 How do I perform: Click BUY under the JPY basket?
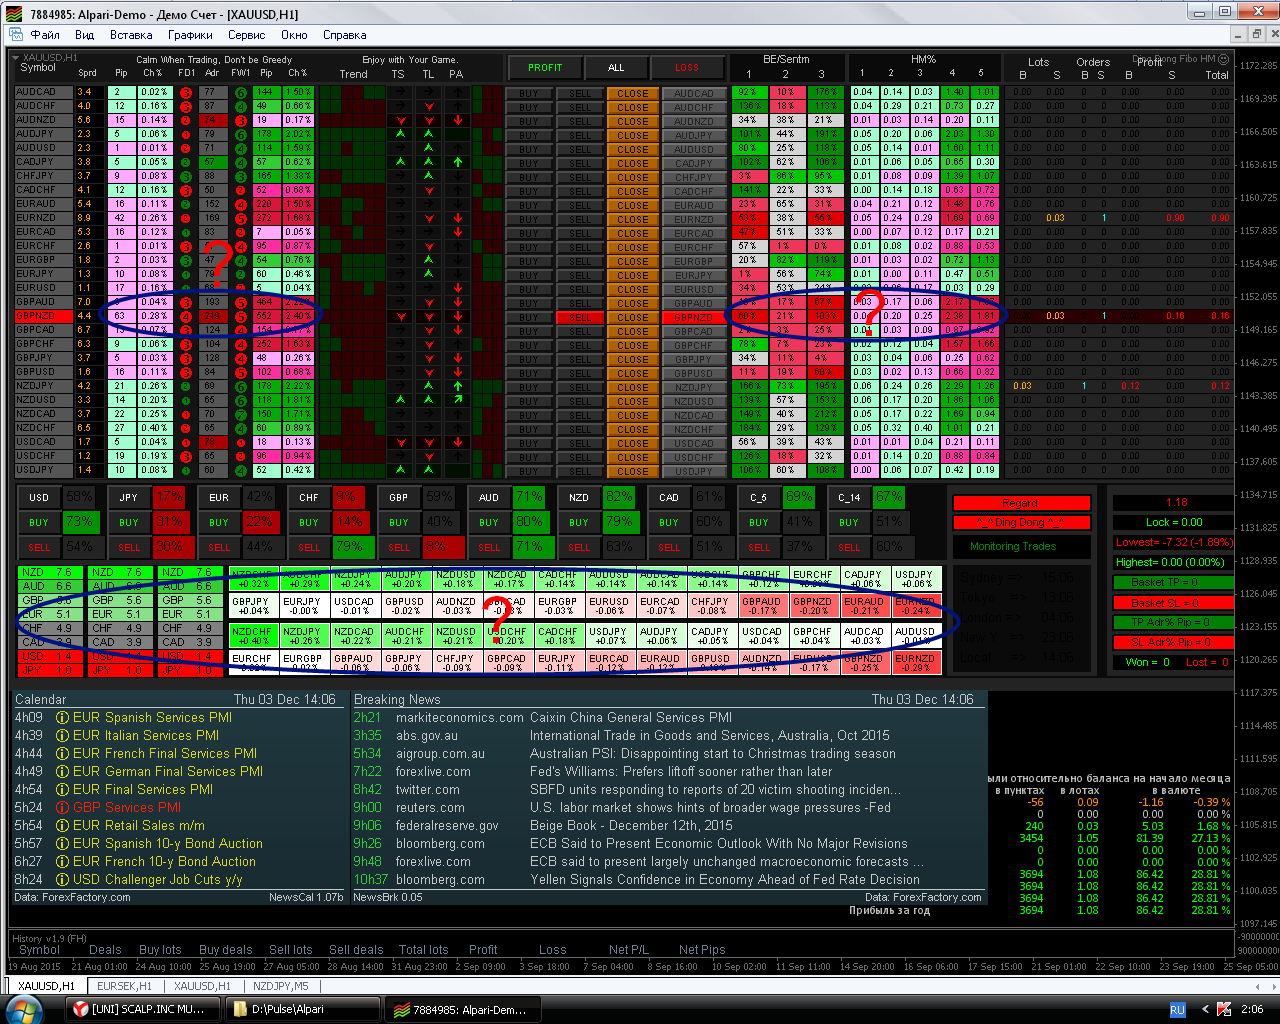click(x=129, y=522)
